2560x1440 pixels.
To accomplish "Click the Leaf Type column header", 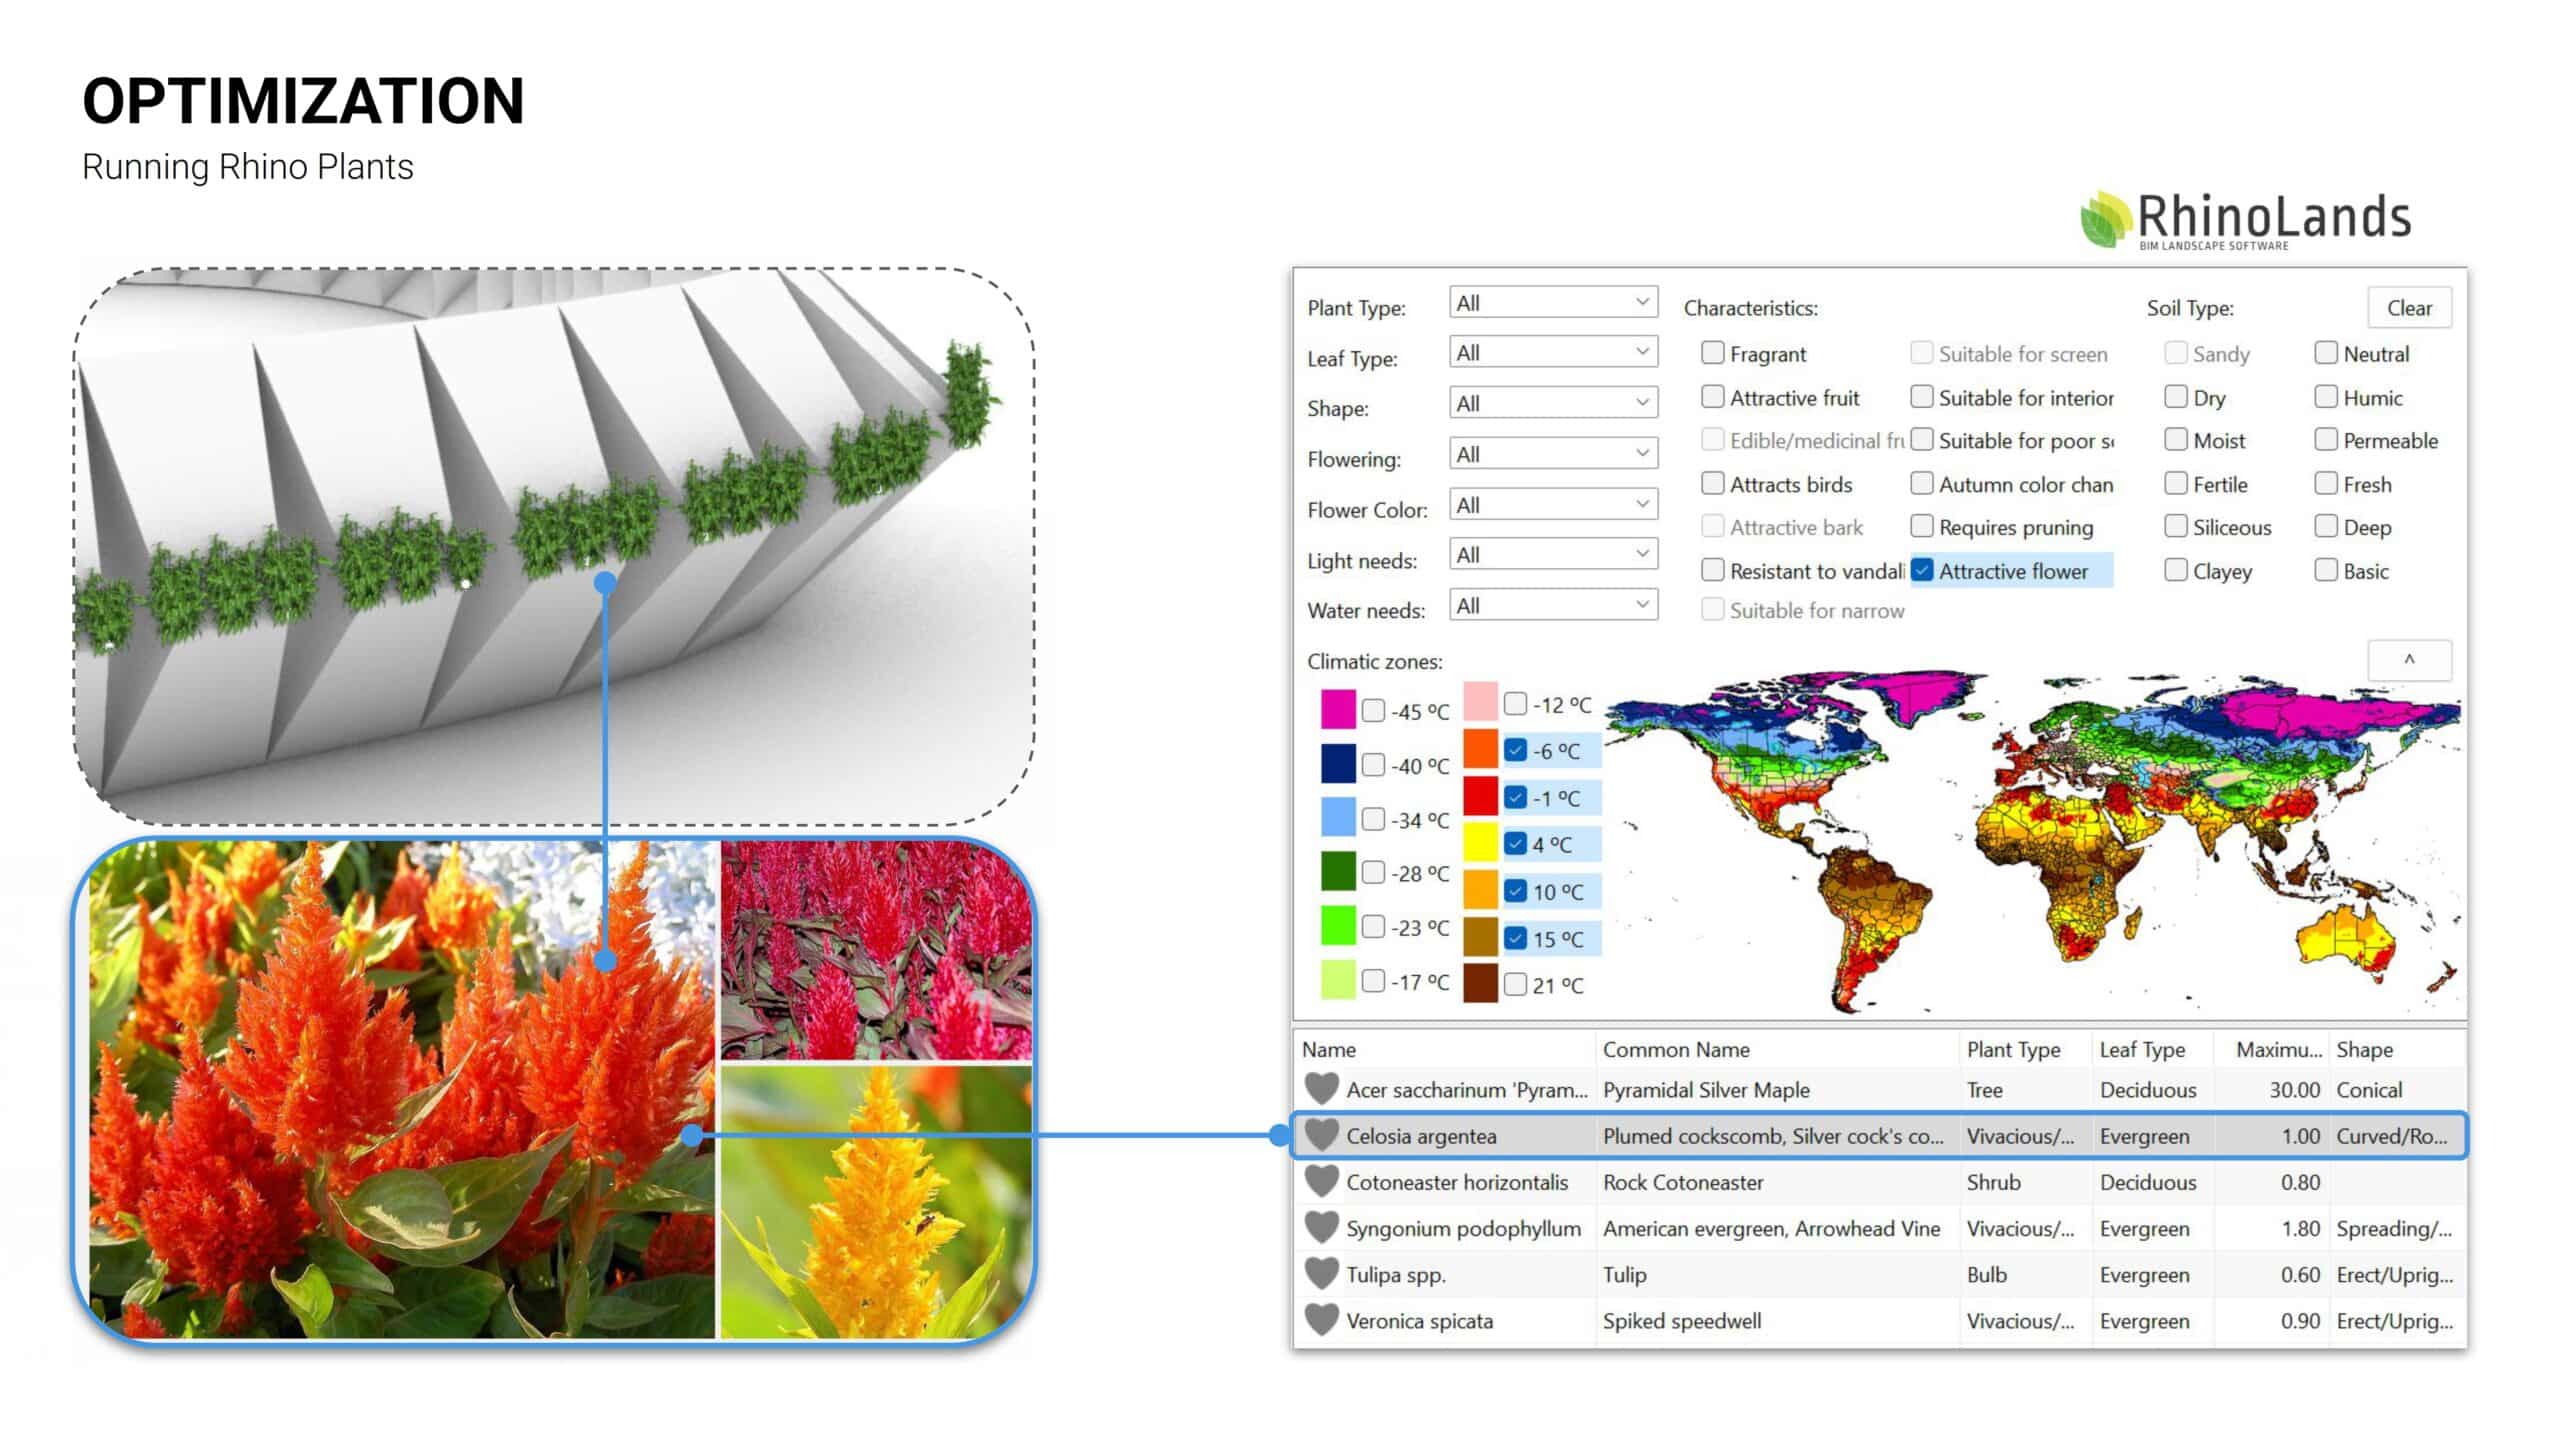I will tap(2142, 1050).
